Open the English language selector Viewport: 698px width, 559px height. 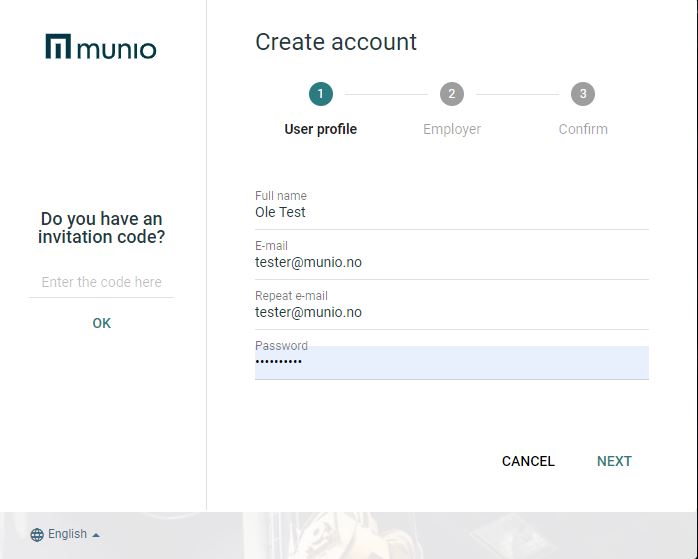pyautogui.click(x=65, y=534)
